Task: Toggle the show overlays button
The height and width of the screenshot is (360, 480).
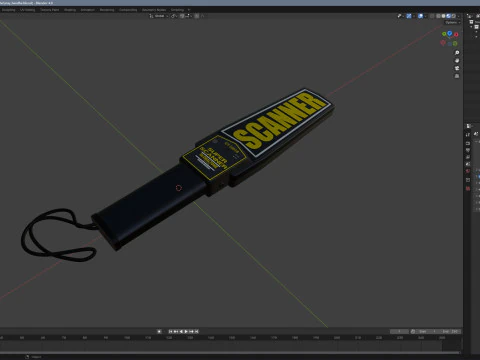Action: (x=421, y=16)
